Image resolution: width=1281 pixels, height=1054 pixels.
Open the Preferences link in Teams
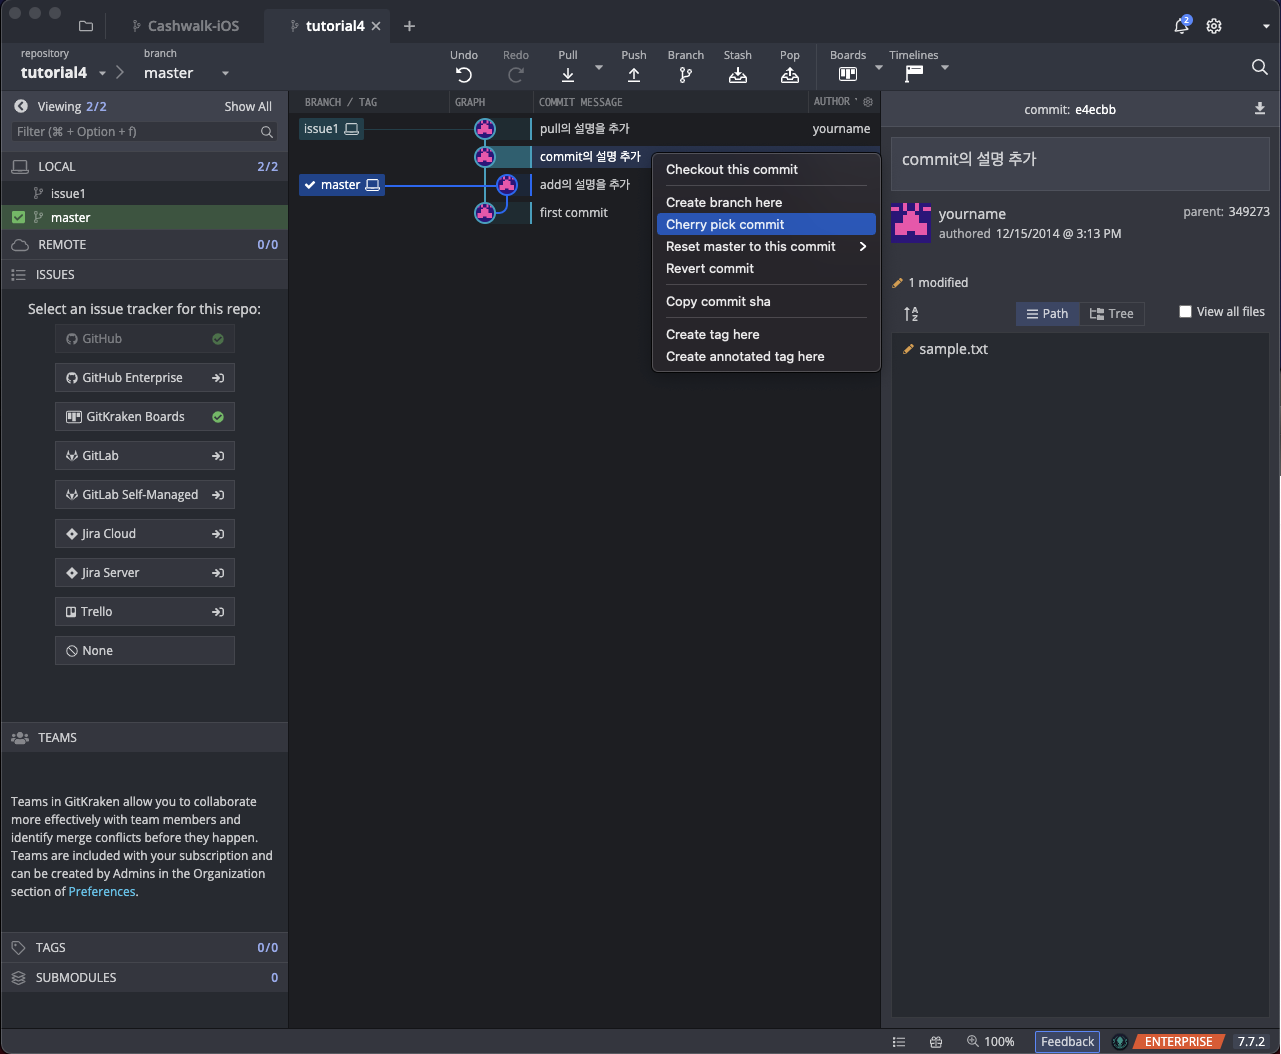click(102, 892)
